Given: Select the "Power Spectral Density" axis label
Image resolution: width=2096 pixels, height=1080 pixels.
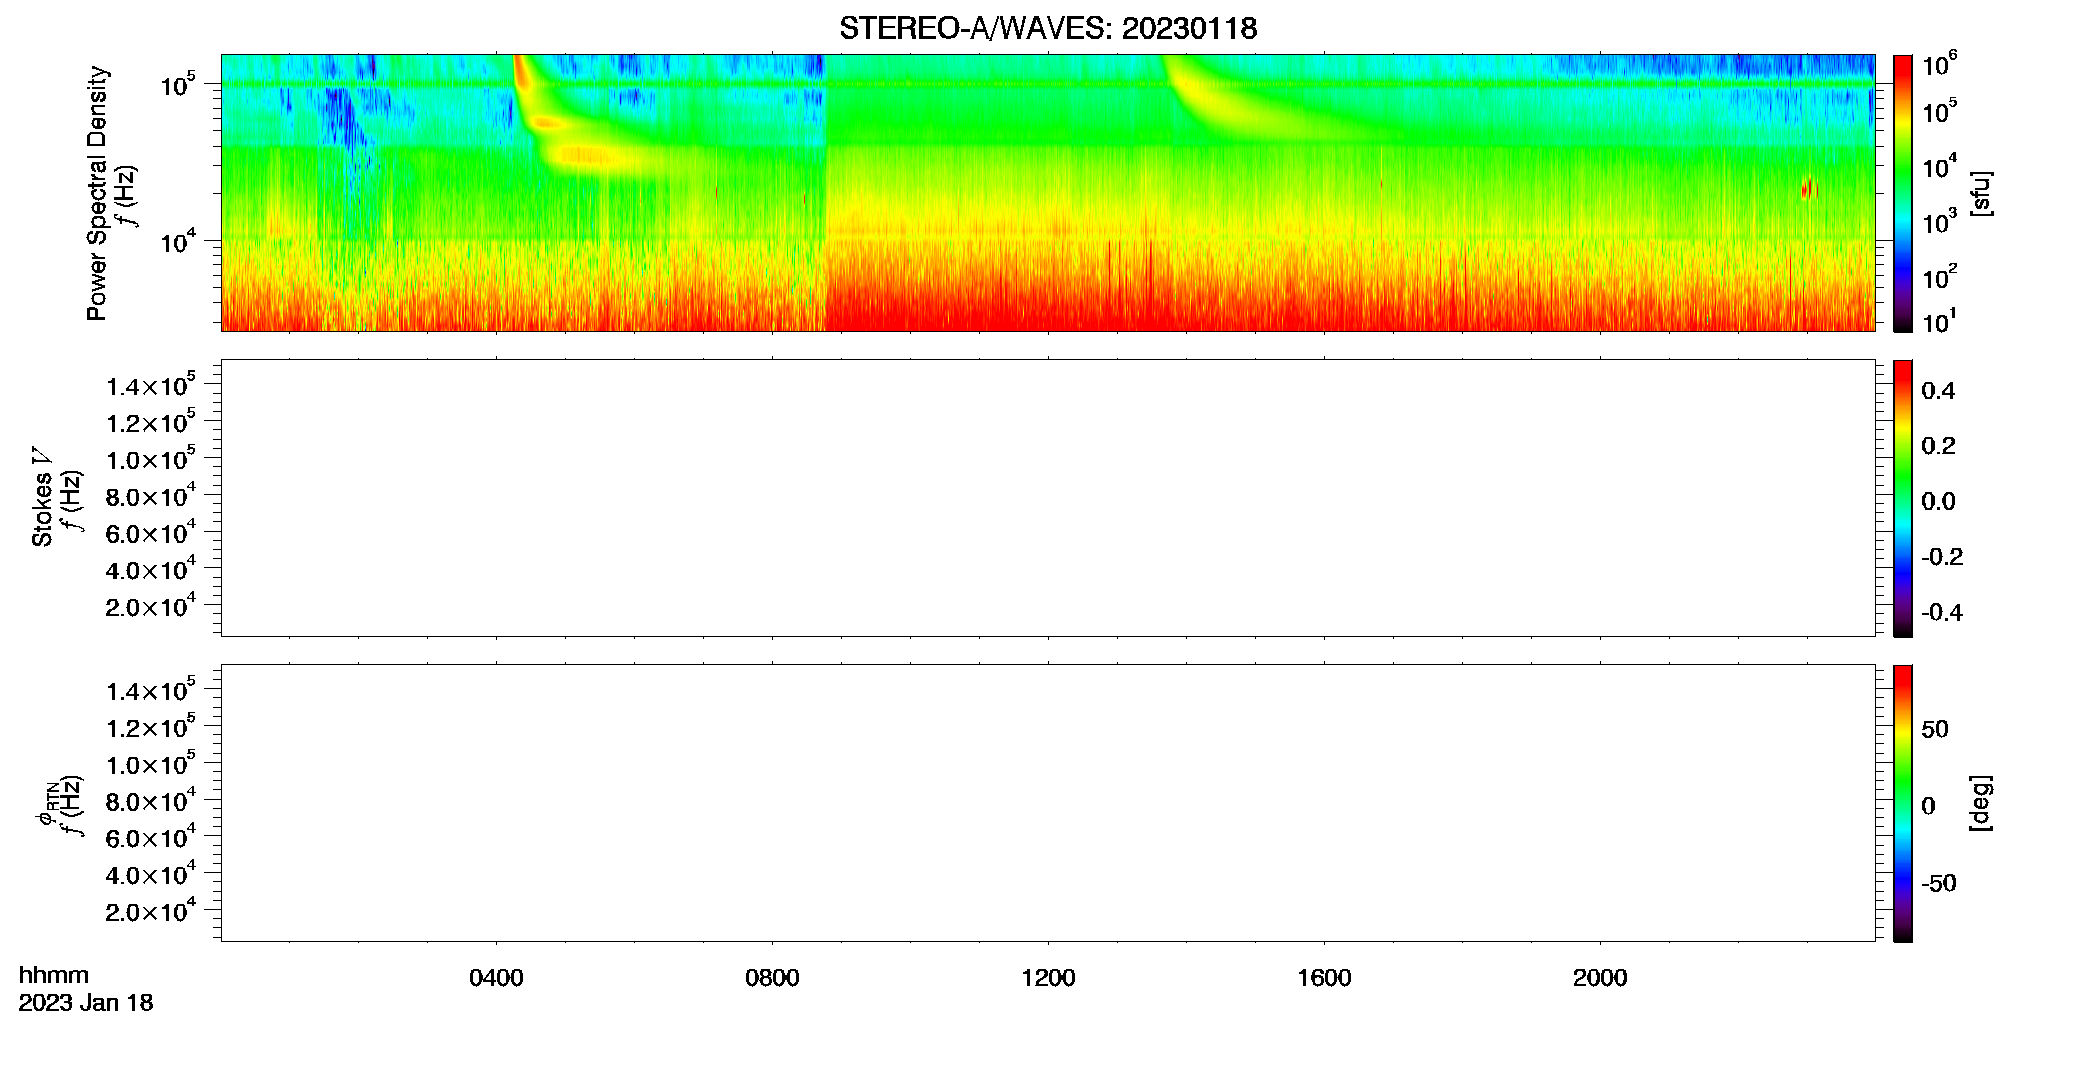Looking at the screenshot, I should point(97,193).
